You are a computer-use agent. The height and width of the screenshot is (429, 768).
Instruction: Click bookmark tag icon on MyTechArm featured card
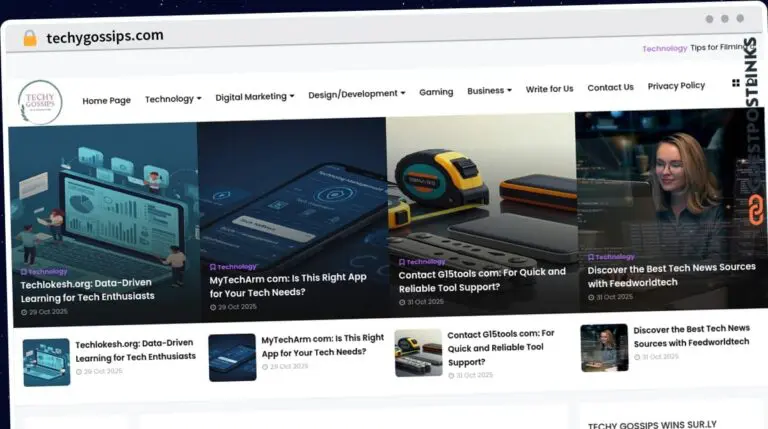[x=213, y=267]
